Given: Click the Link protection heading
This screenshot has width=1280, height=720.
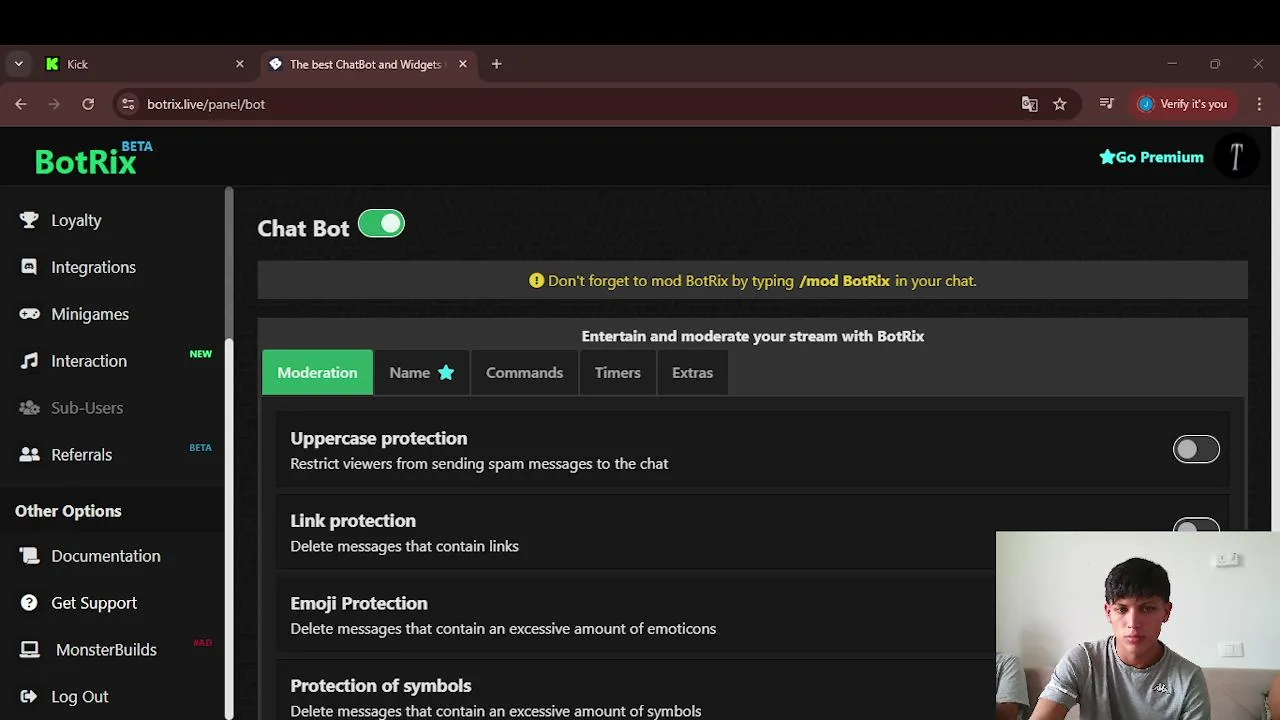Looking at the screenshot, I should [x=352, y=521].
